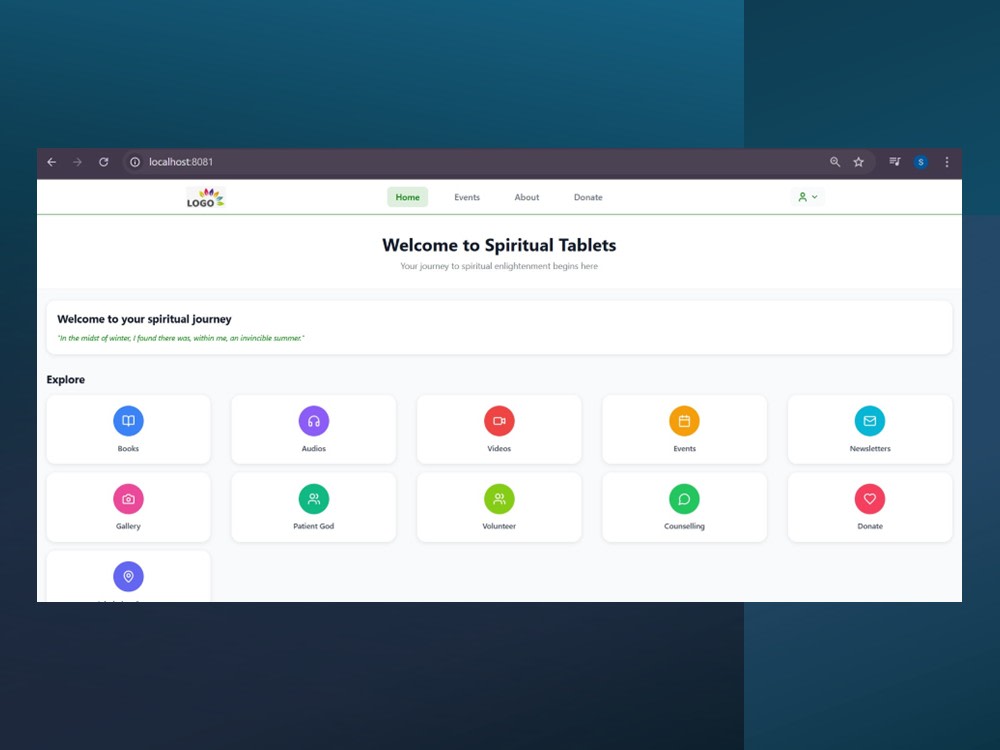
Task: Click the site logo image
Action: tap(205, 198)
